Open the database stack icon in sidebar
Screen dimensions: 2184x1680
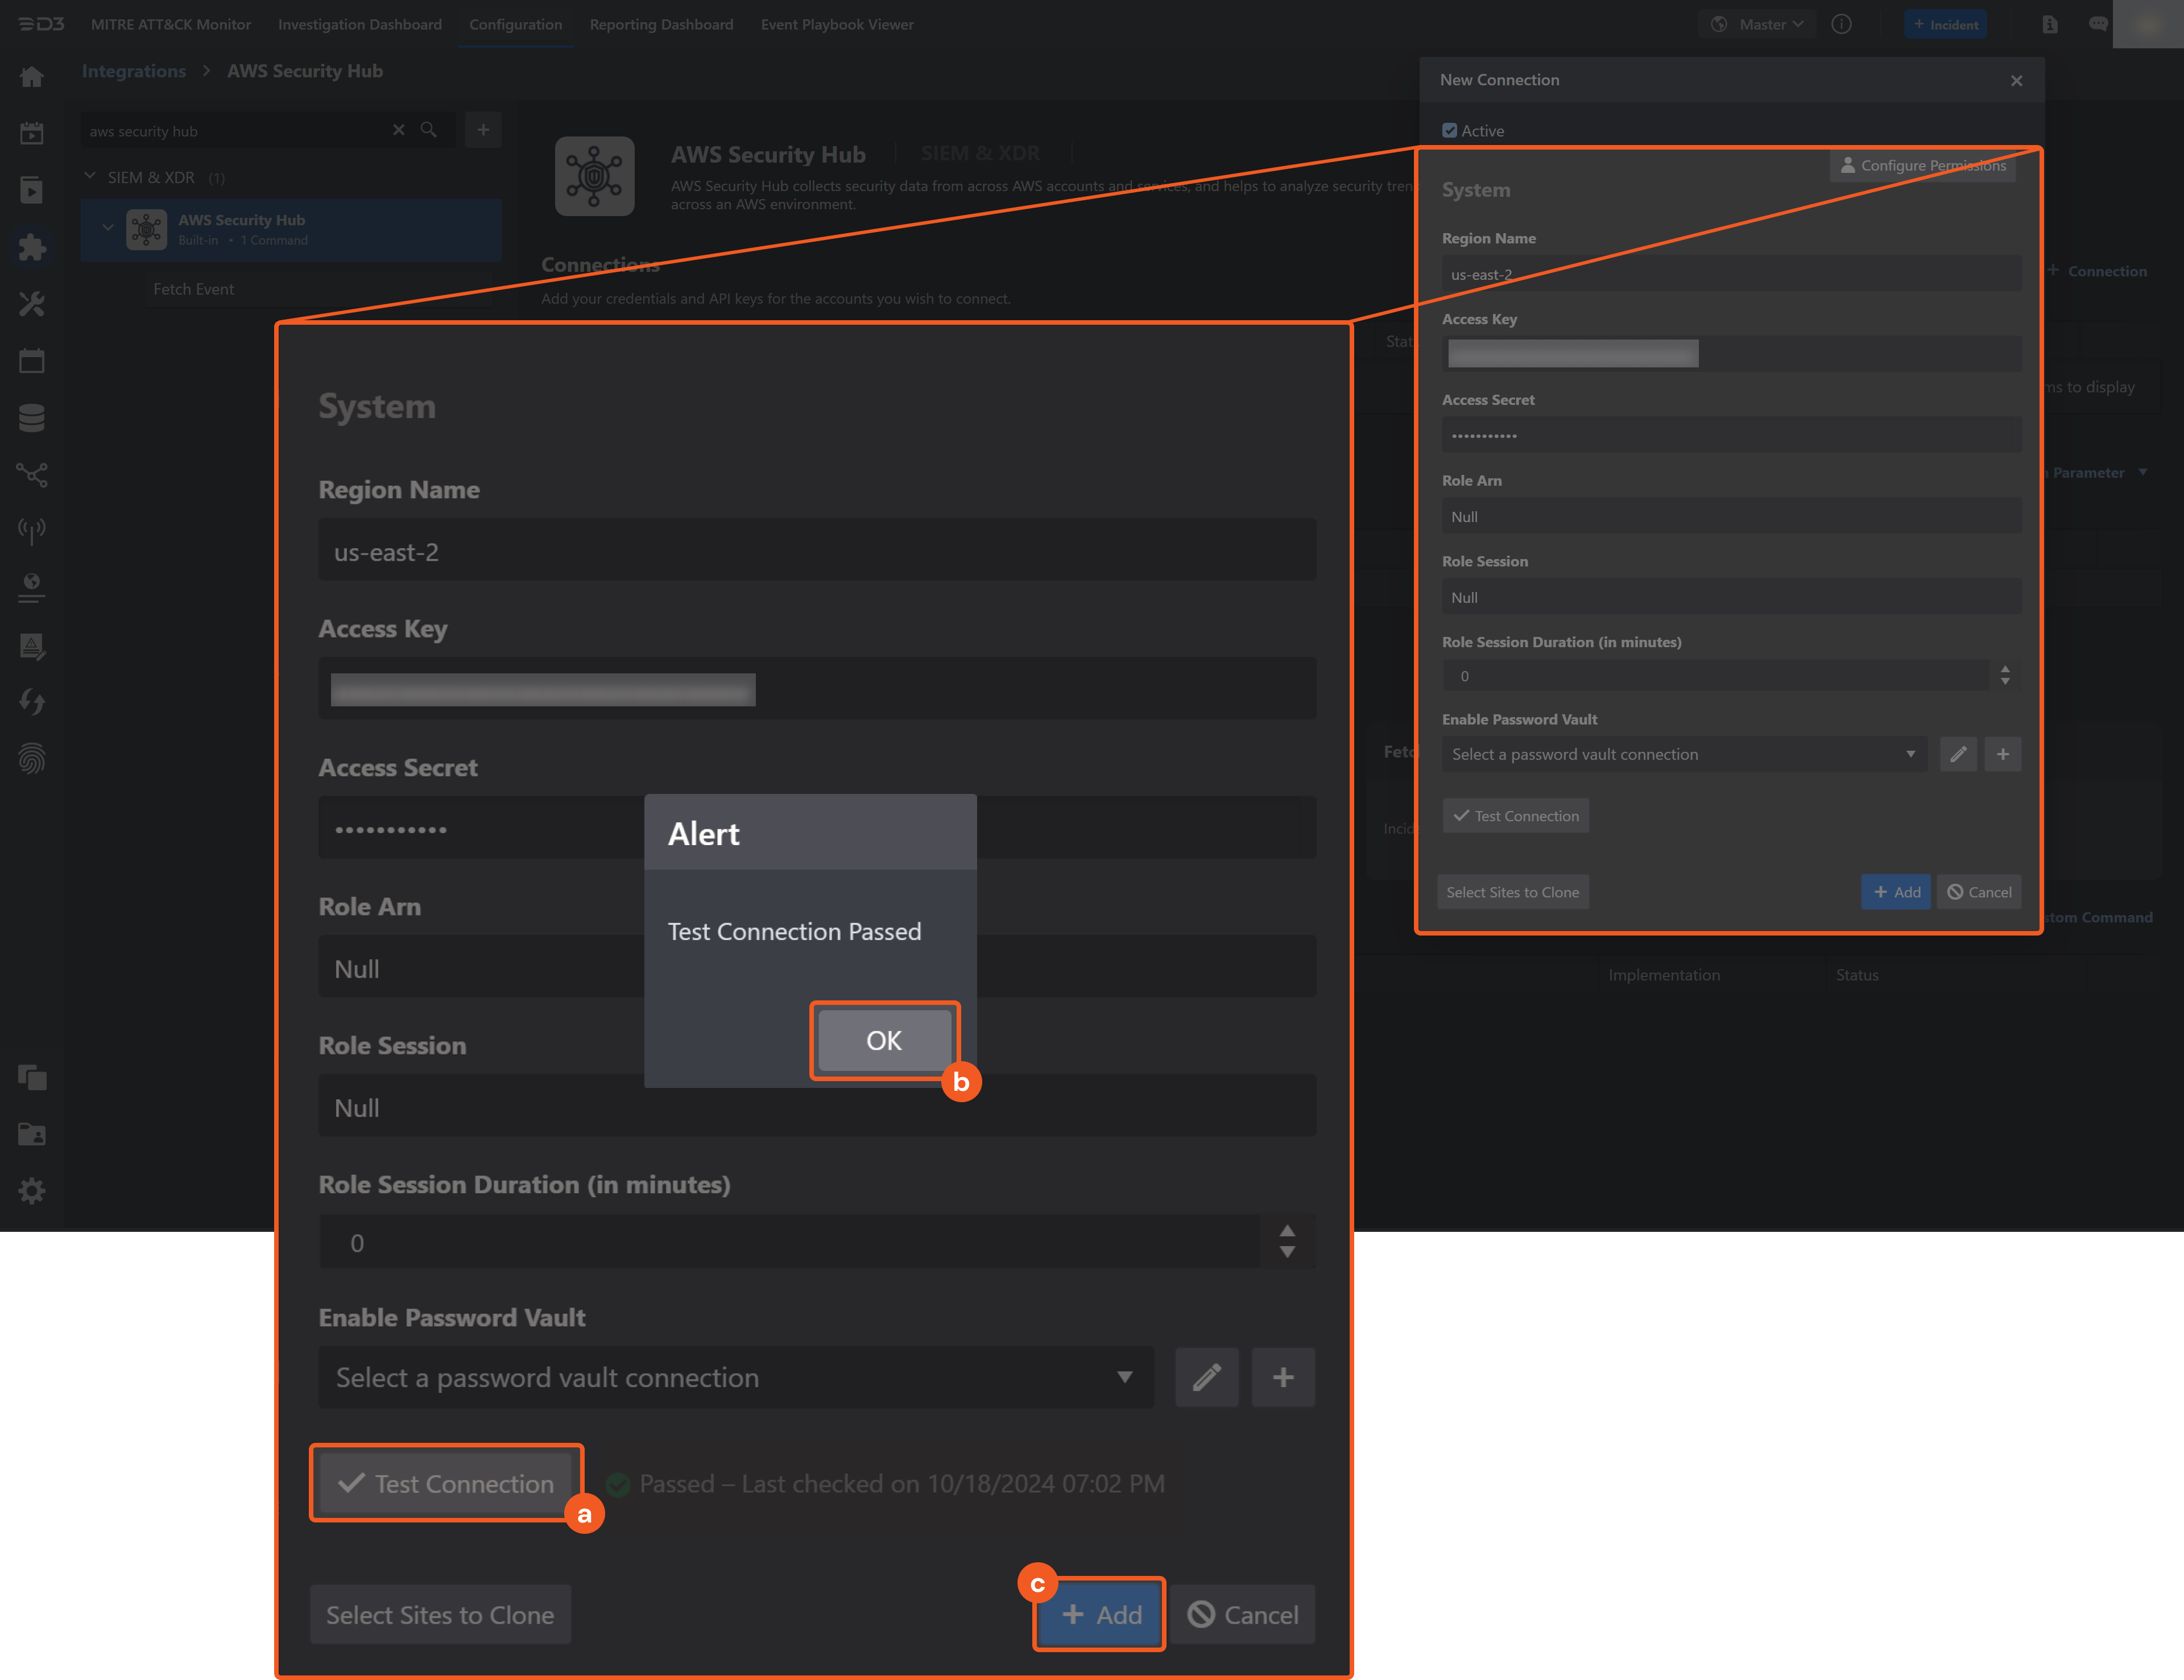pos(32,418)
